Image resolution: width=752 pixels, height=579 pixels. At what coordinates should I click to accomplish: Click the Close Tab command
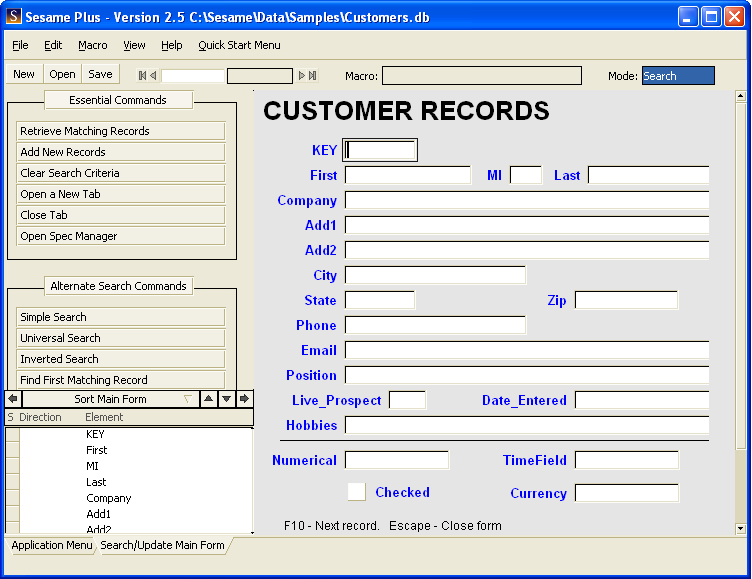pos(121,215)
